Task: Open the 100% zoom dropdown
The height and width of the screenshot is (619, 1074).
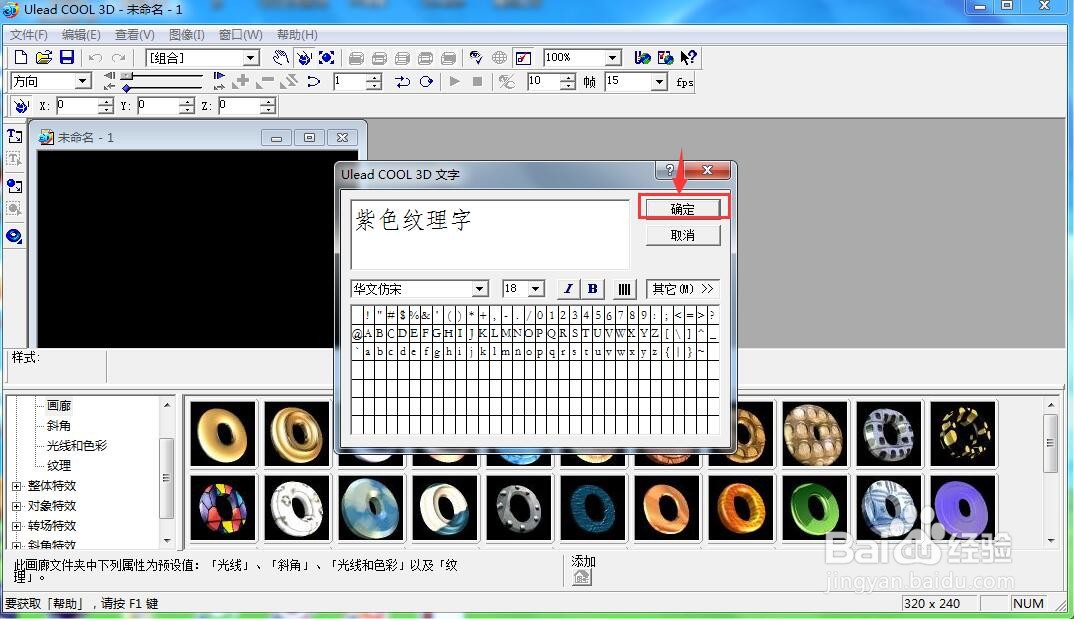Action: point(613,58)
